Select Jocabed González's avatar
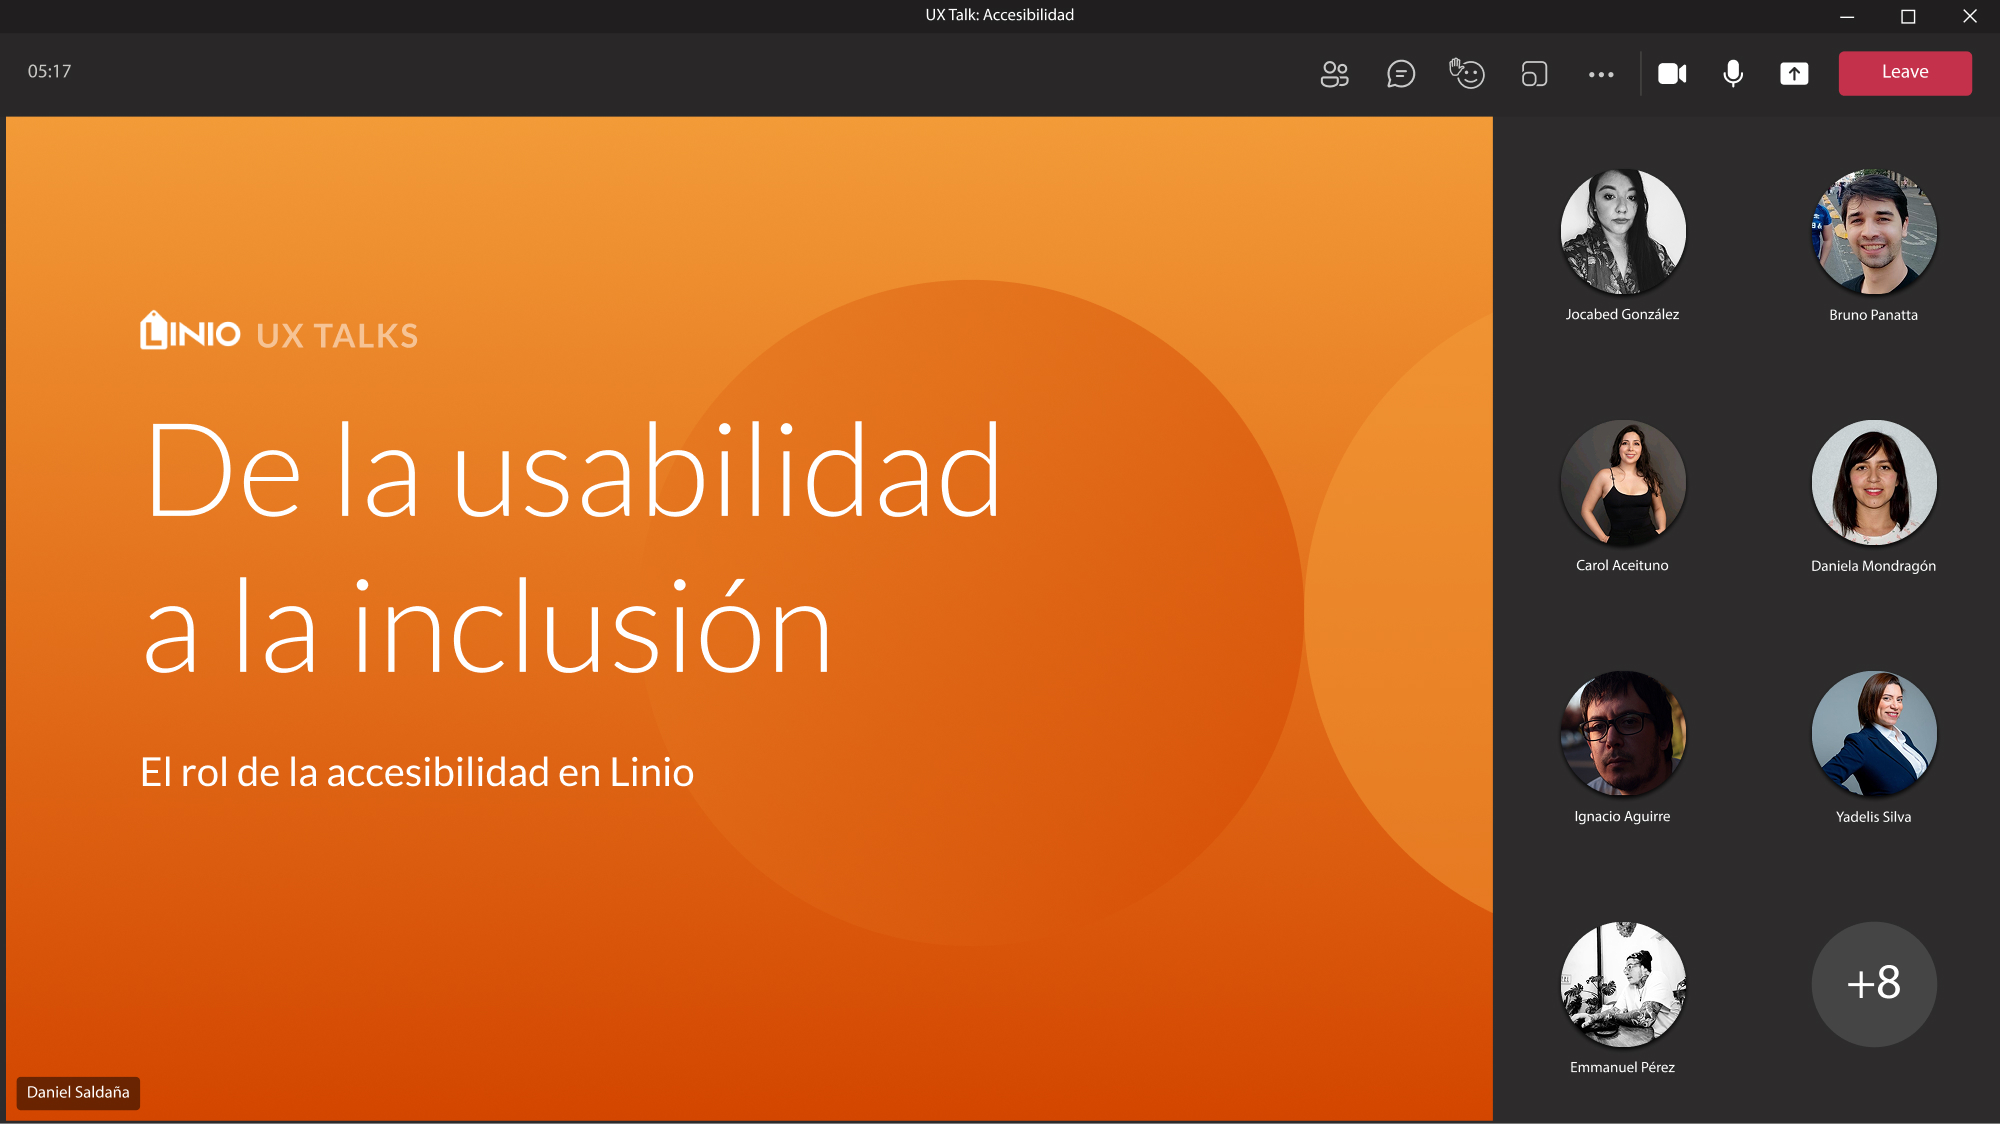The image size is (2000, 1125). [x=1622, y=232]
